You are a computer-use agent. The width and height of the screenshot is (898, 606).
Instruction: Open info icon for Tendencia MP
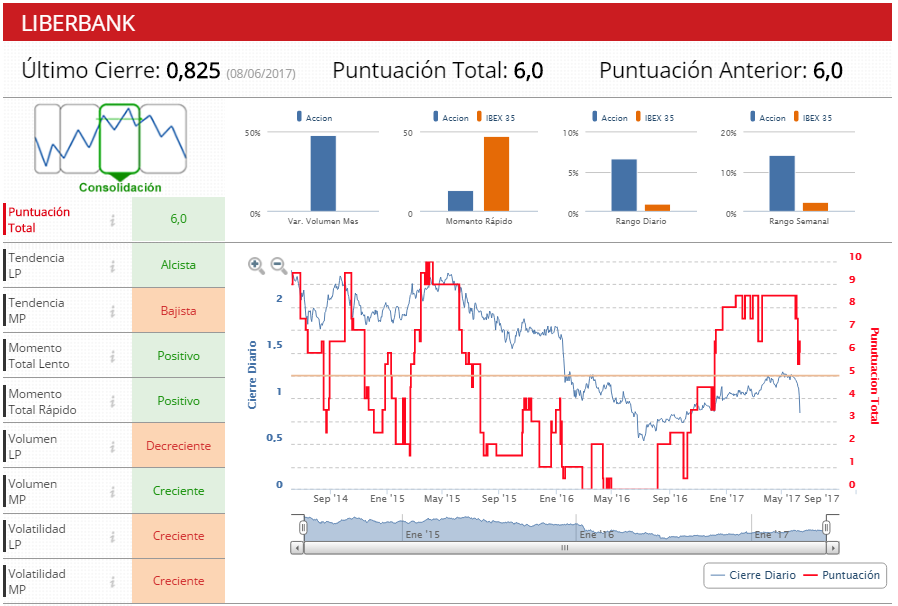[113, 311]
